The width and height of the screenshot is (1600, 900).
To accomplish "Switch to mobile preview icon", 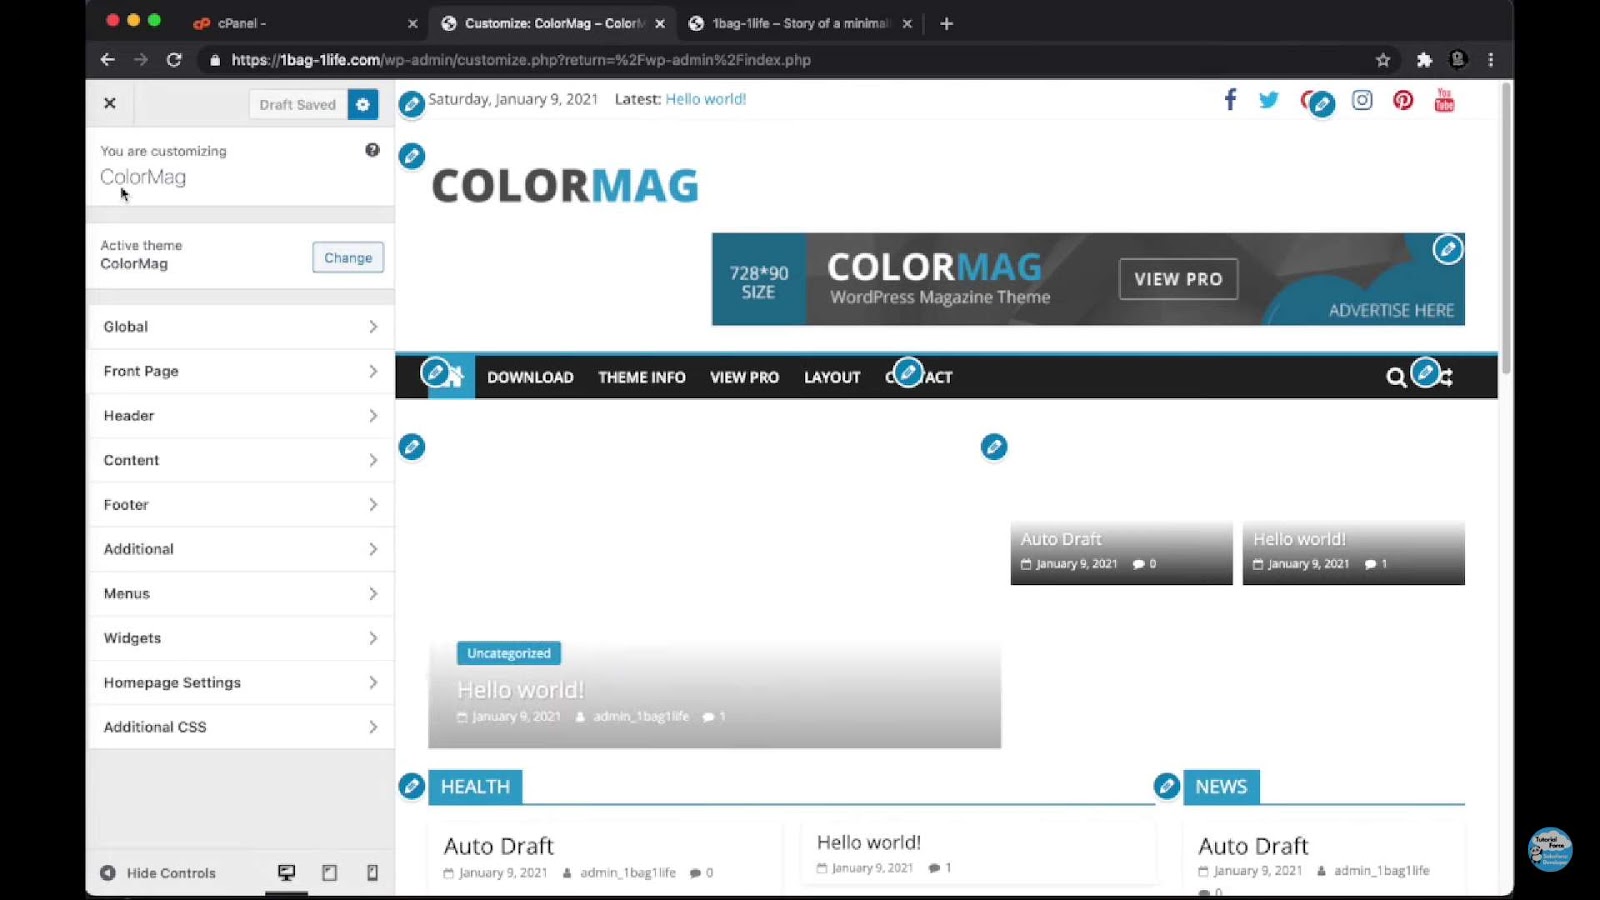I will (372, 873).
